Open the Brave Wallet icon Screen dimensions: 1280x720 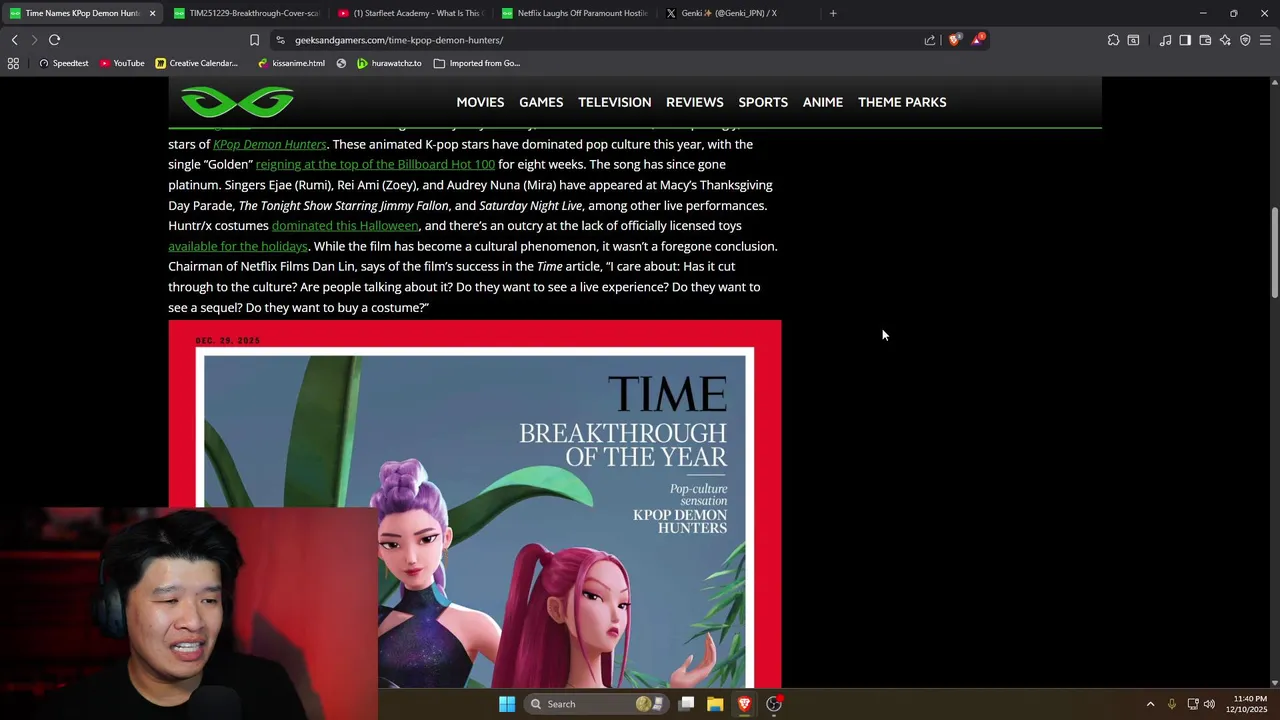click(1205, 40)
